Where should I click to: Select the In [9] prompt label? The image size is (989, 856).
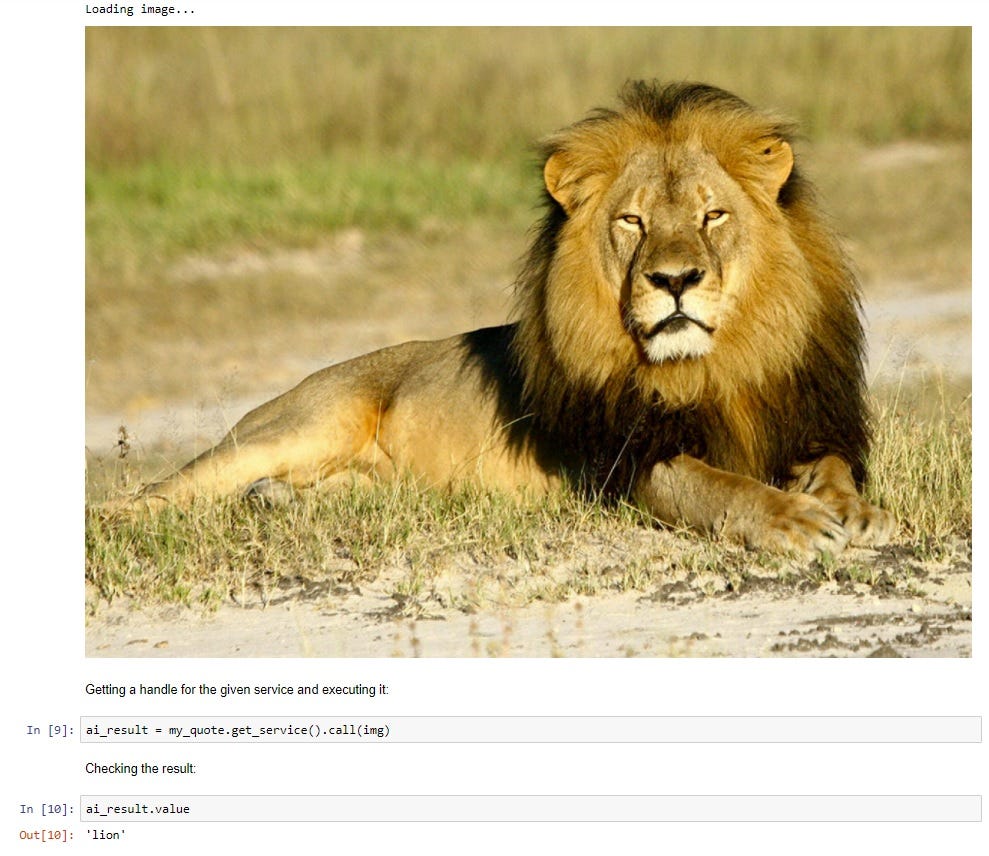pyautogui.click(x=50, y=730)
